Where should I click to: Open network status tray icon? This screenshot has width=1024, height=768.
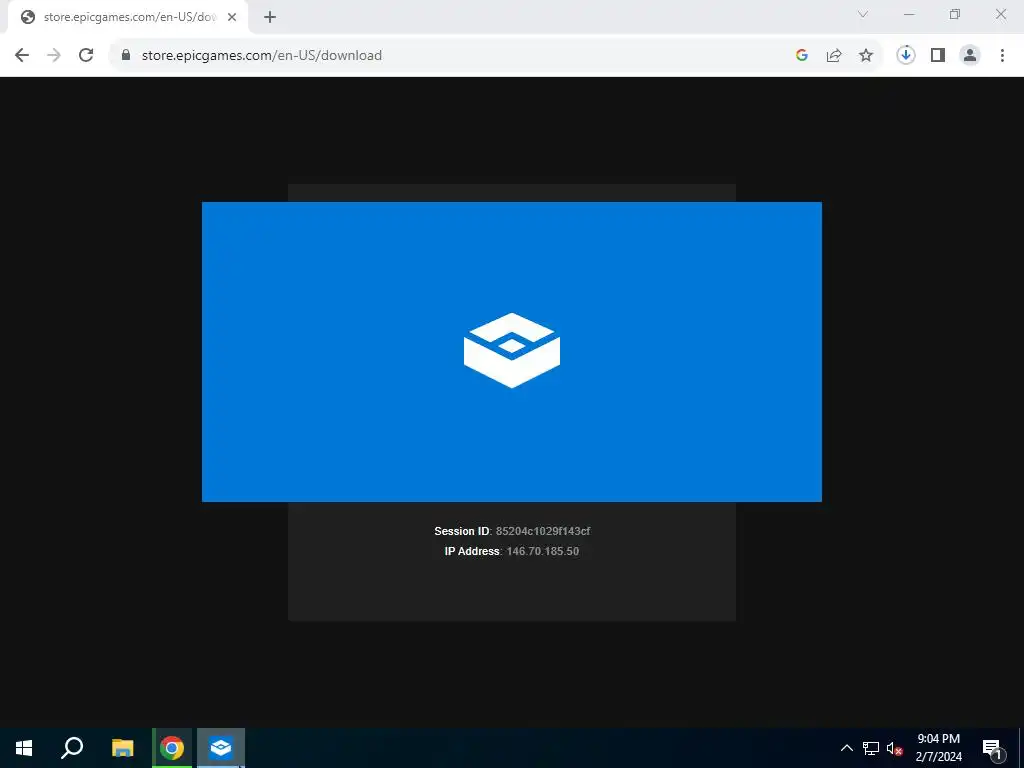click(871, 748)
